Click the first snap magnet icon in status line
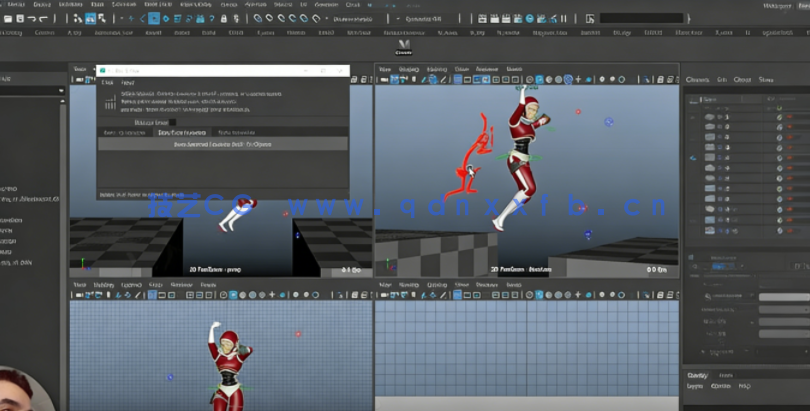 (256, 18)
